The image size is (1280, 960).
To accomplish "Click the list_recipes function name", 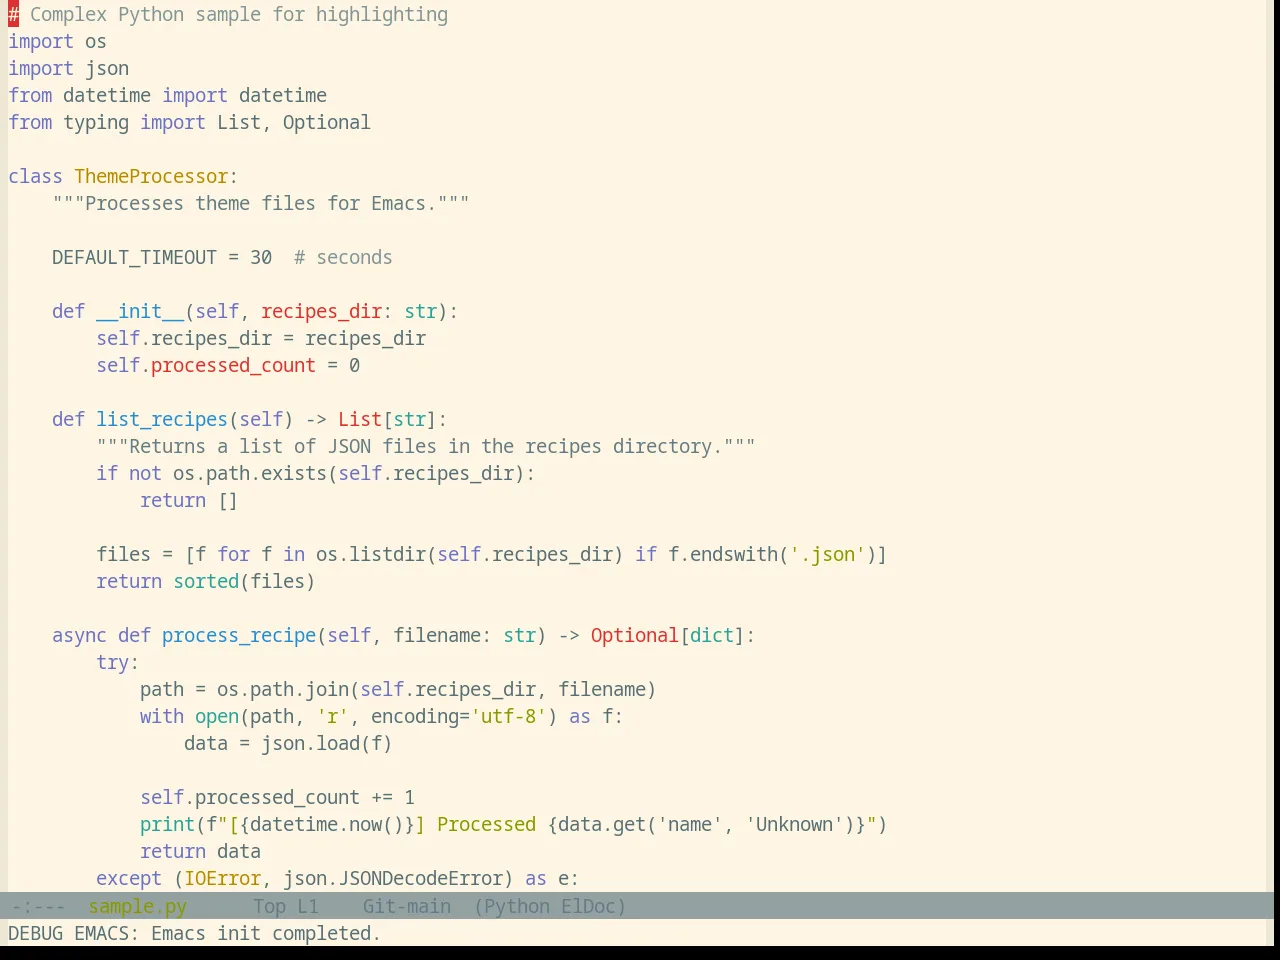I will [x=162, y=419].
